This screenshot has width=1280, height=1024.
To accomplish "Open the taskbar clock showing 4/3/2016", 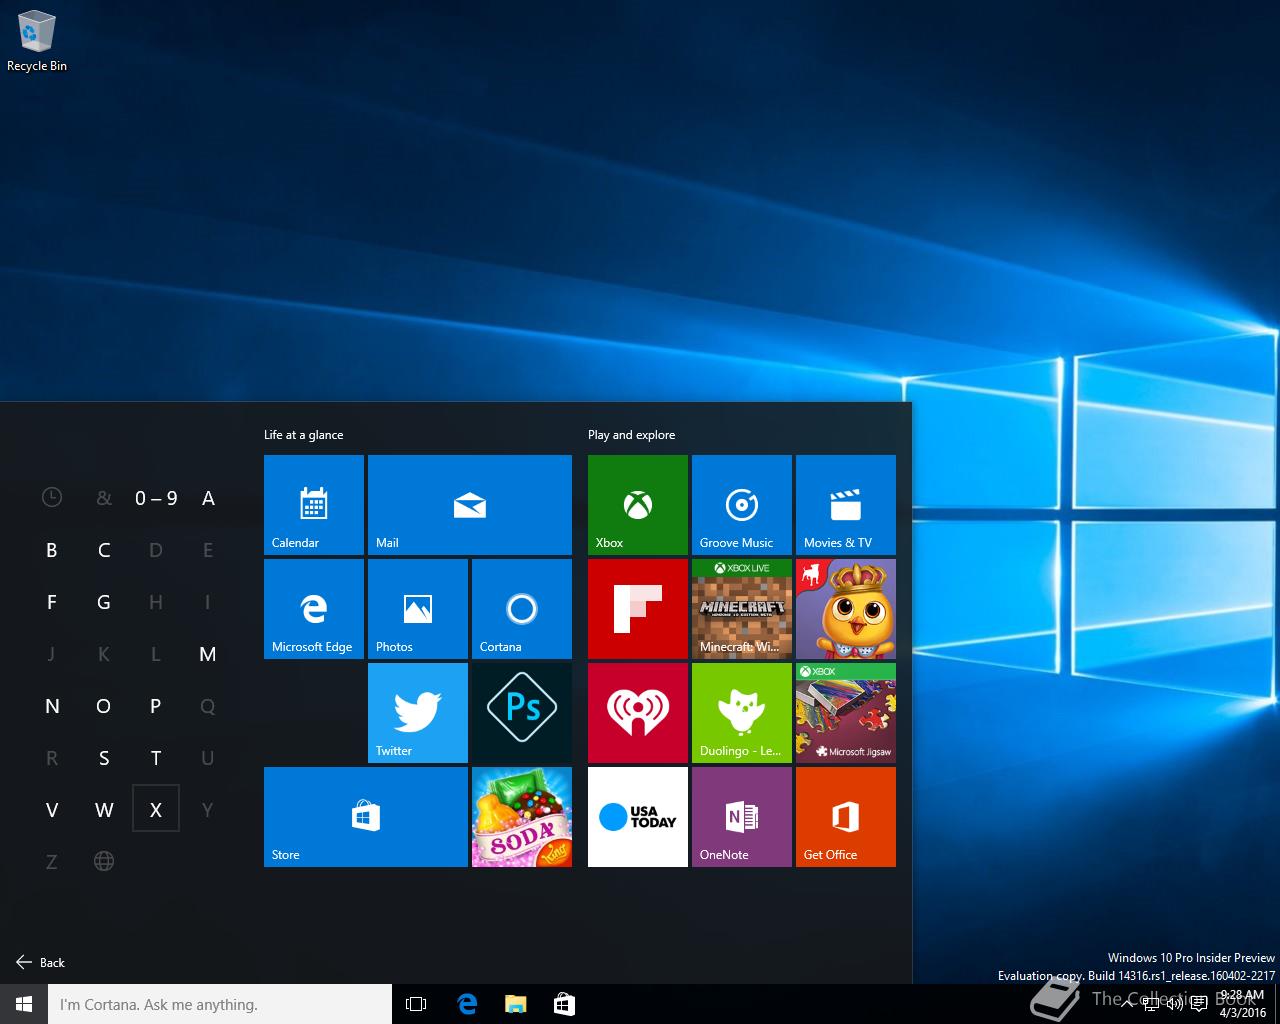I will pyautogui.click(x=1242, y=1004).
